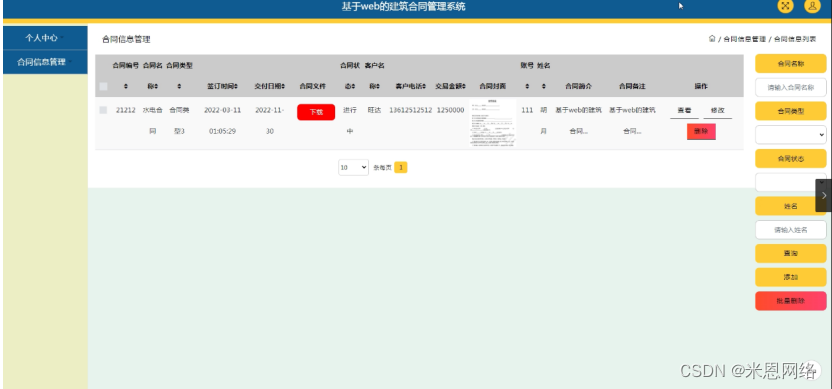This screenshot has height=389, width=832.
Task: Click the 姓名 yellow filter label
Action: click(x=791, y=206)
